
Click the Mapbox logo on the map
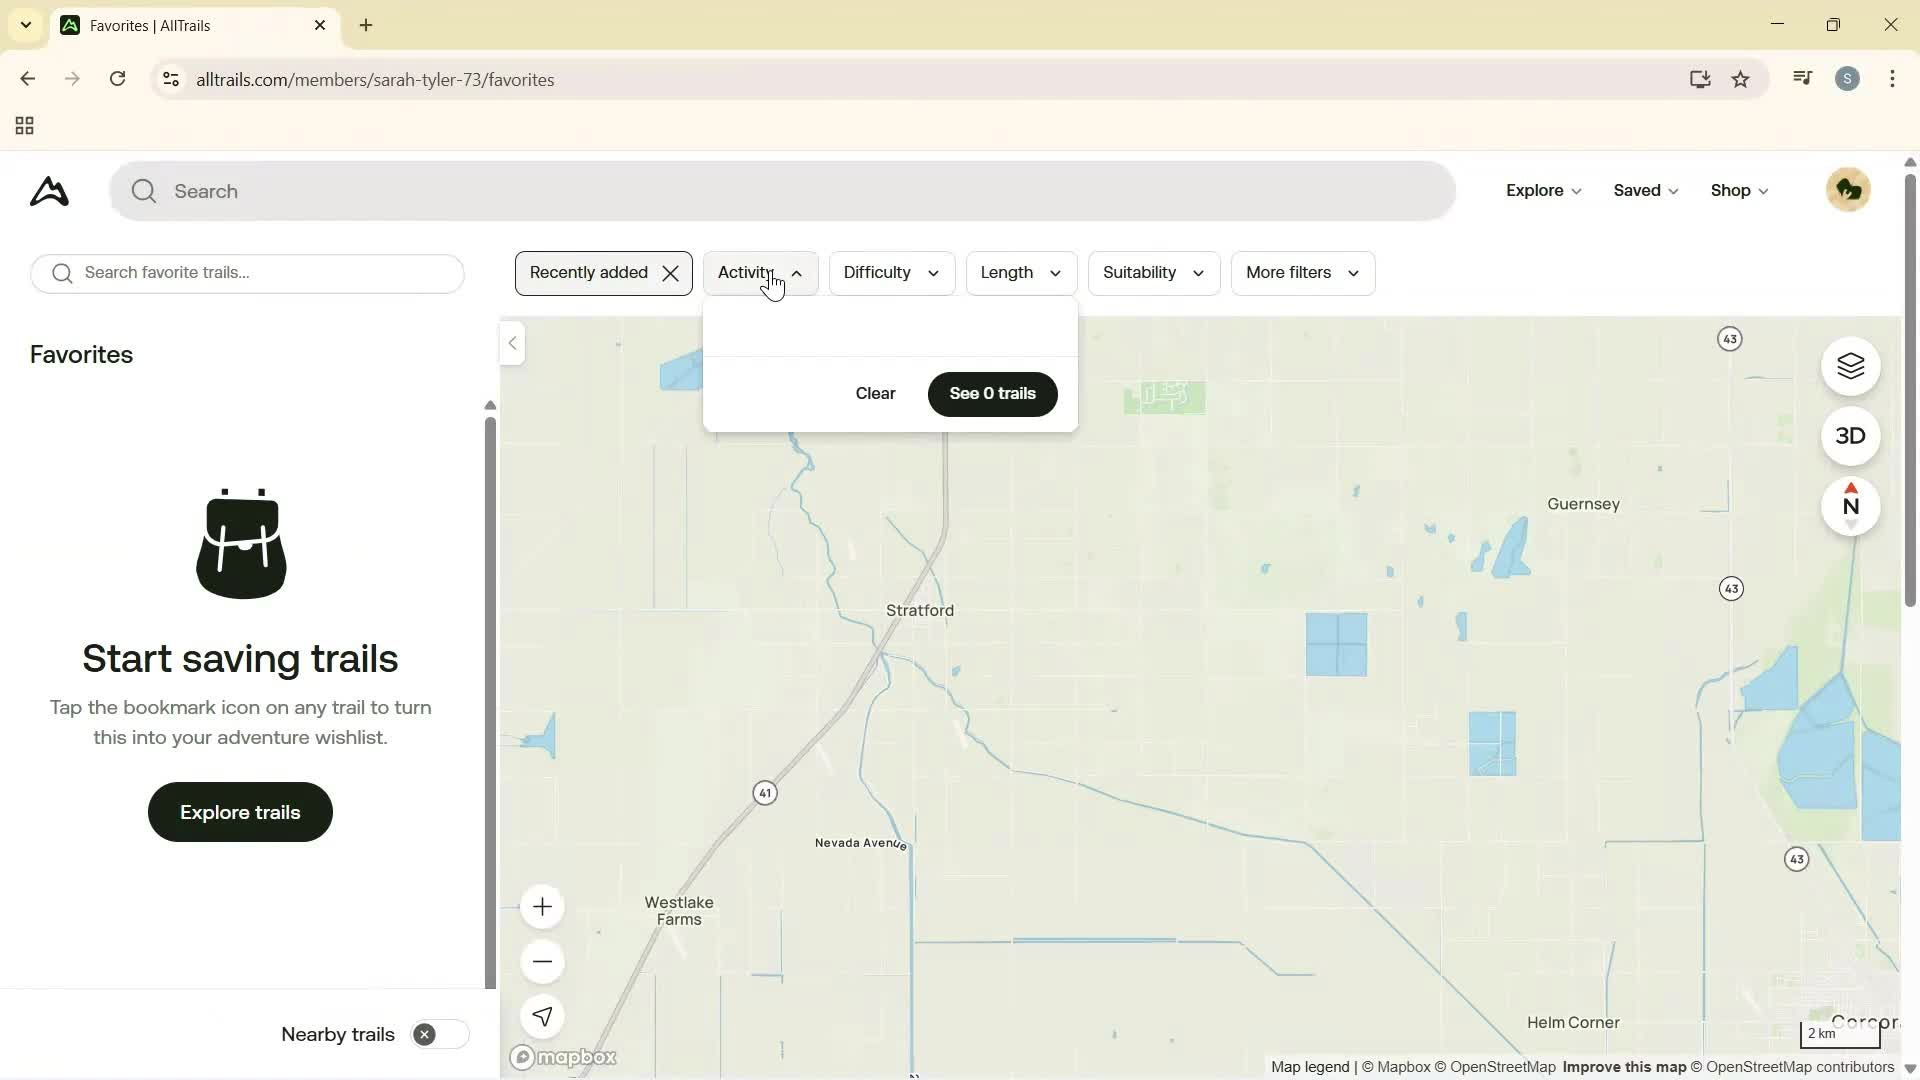point(563,1057)
